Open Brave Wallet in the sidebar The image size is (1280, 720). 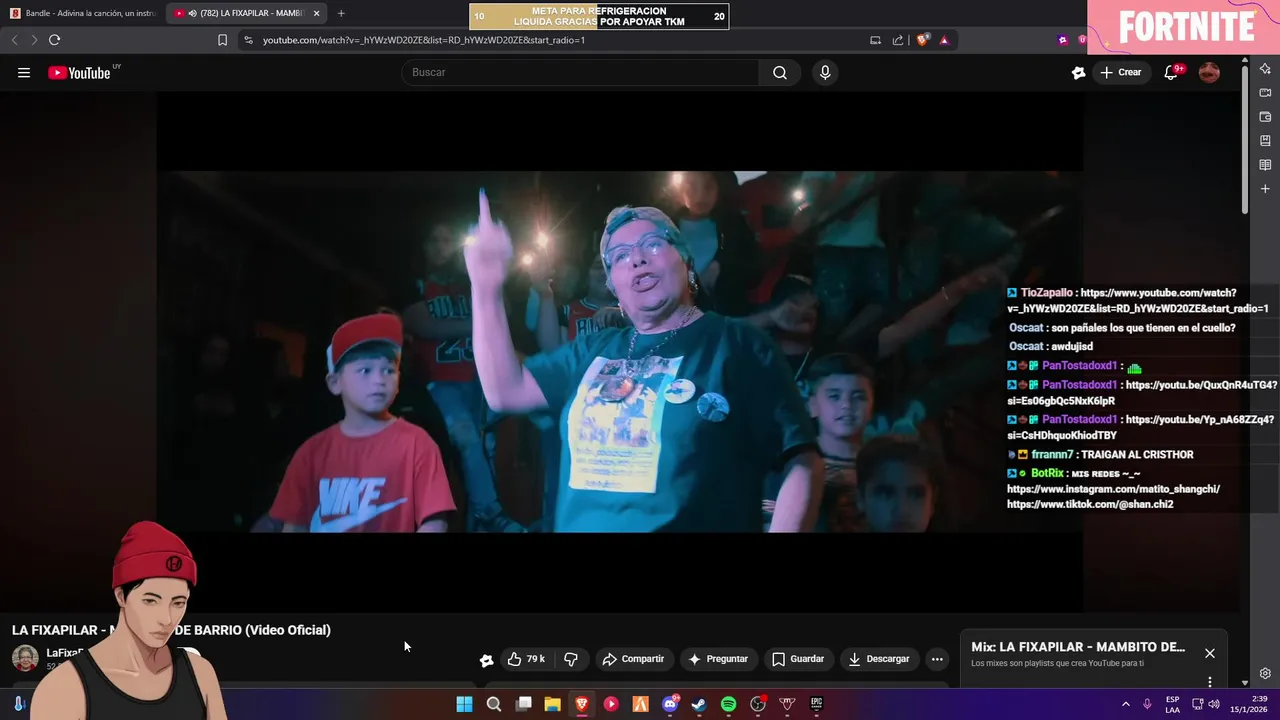coord(1265,117)
